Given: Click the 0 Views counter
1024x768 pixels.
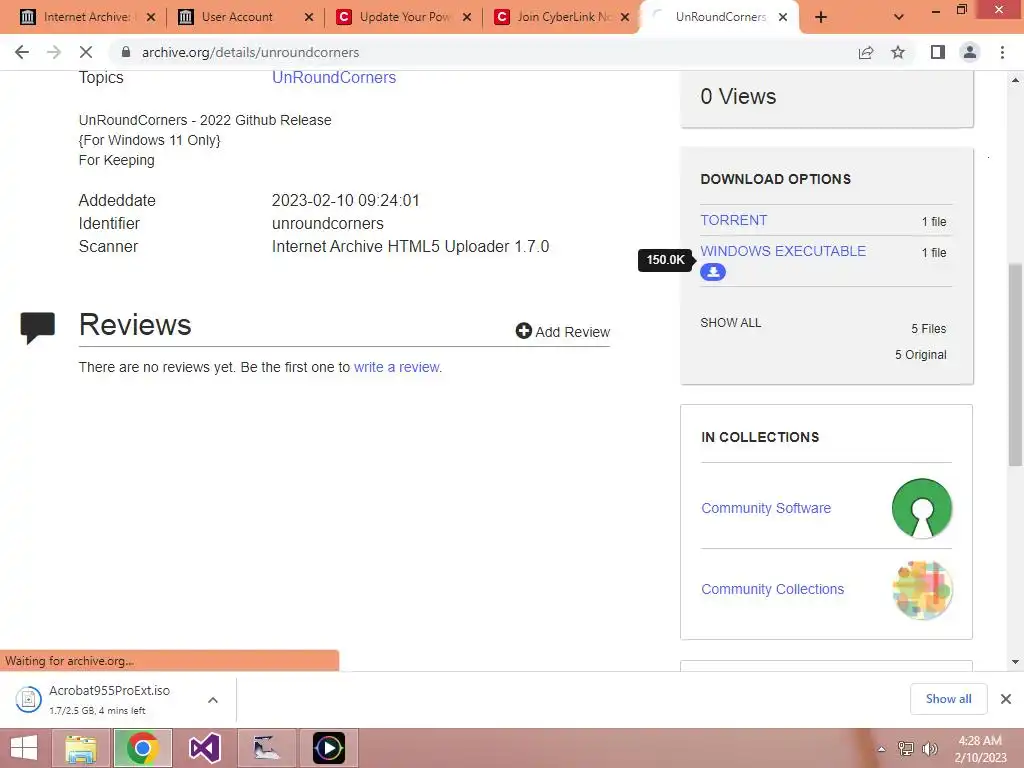Looking at the screenshot, I should pyautogui.click(x=738, y=97).
